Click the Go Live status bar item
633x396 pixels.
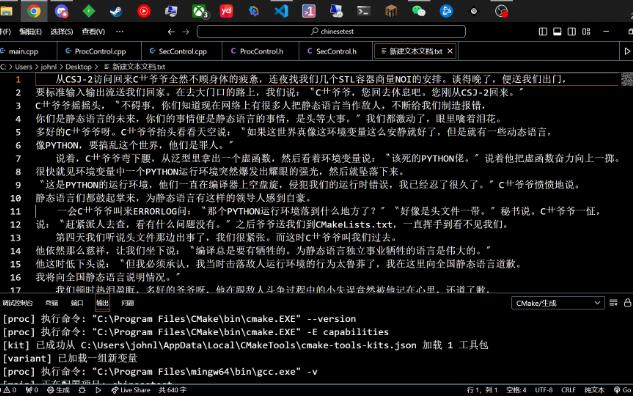[x=623, y=390]
